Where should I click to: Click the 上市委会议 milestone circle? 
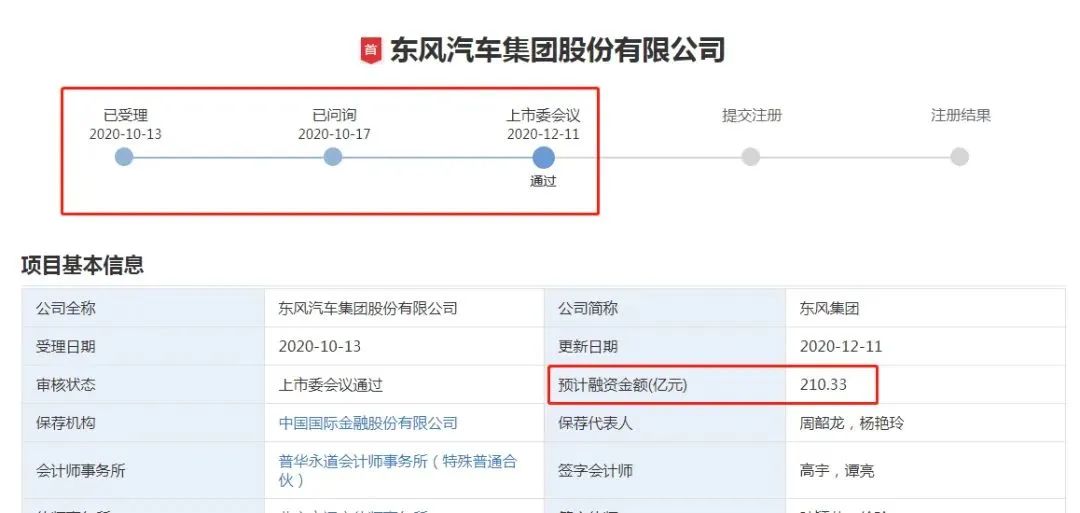[543, 158]
